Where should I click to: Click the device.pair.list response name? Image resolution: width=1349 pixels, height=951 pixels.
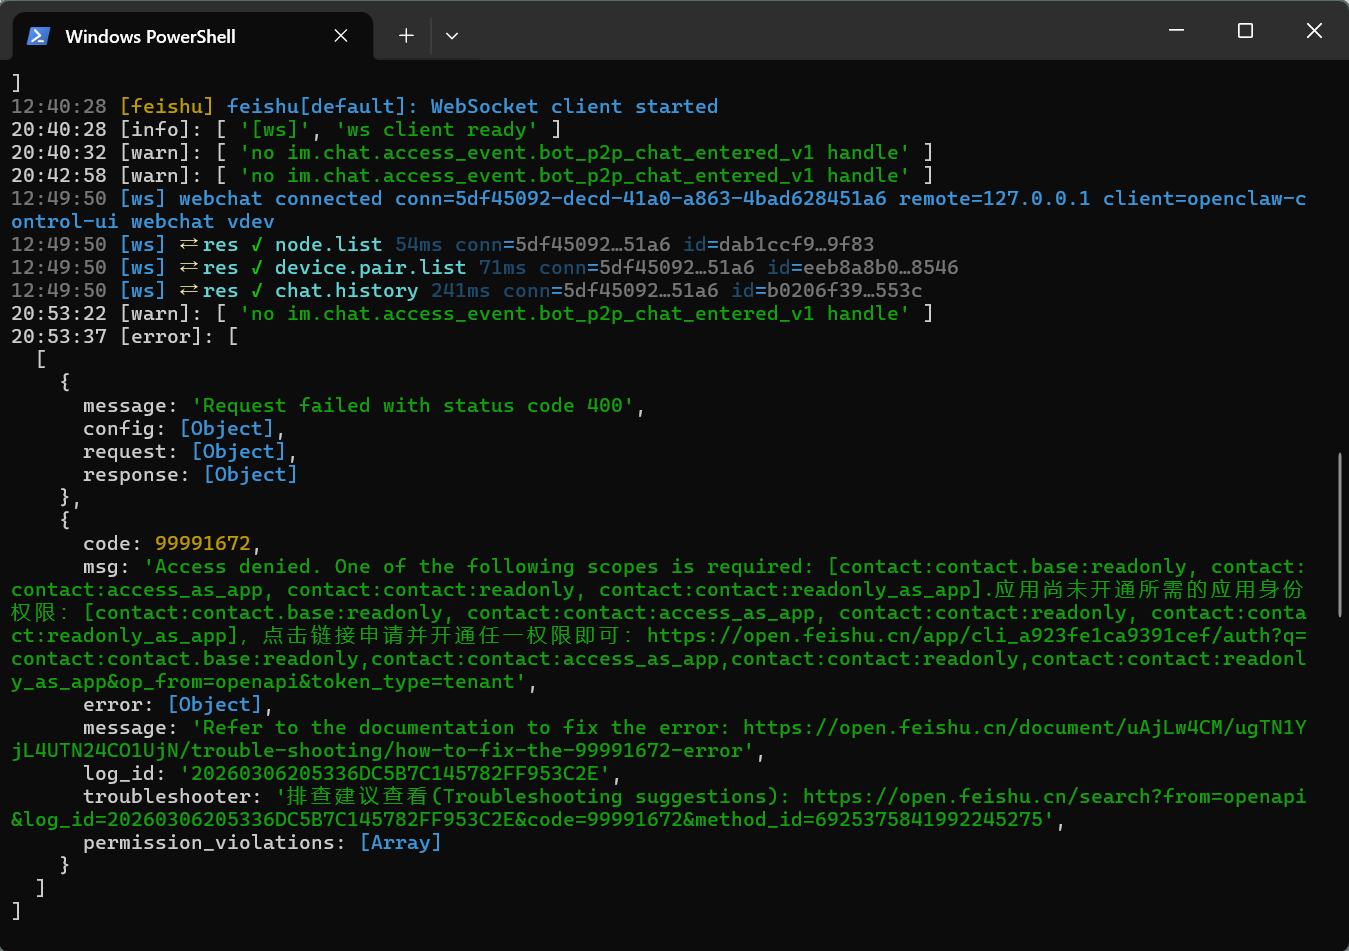point(371,267)
